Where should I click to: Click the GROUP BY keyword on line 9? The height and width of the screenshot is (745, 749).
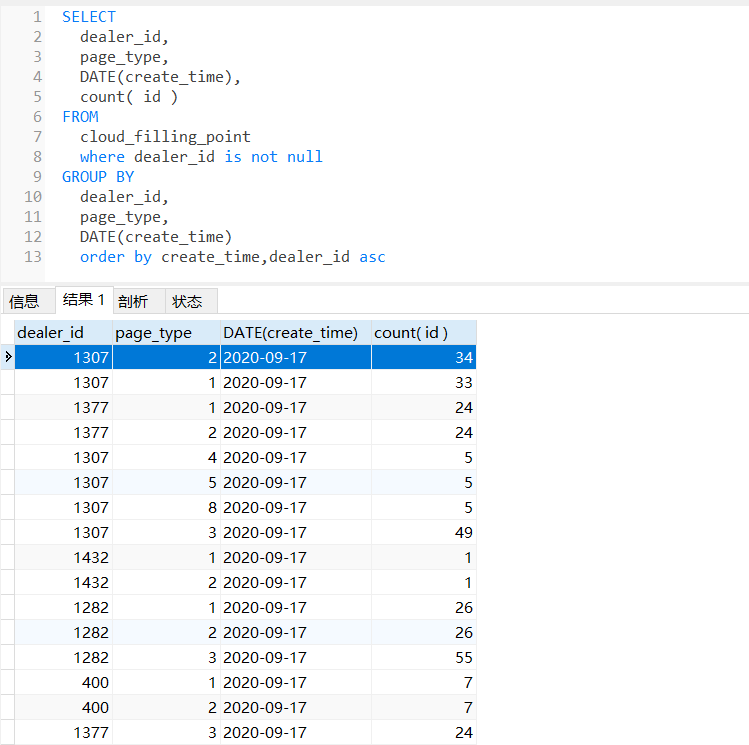tap(98, 177)
